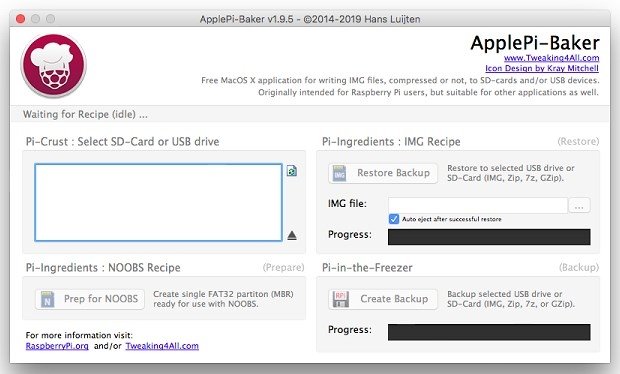Open the www.Tweaking4All.com header link

(551, 58)
